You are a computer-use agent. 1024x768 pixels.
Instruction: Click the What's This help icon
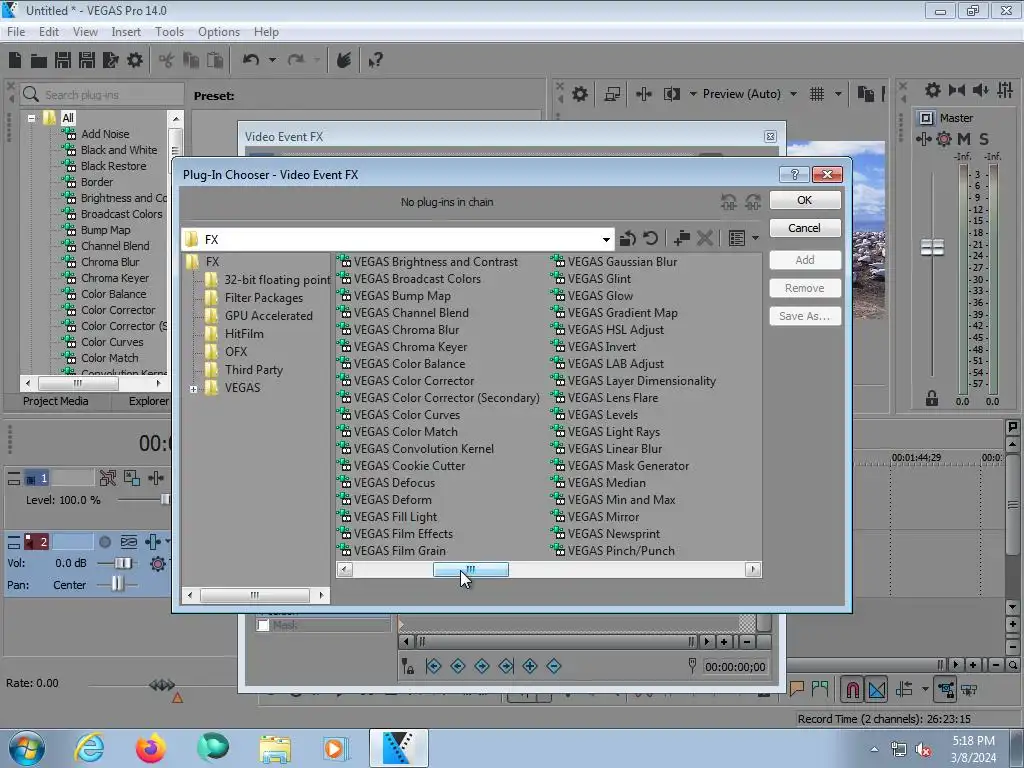pos(375,61)
